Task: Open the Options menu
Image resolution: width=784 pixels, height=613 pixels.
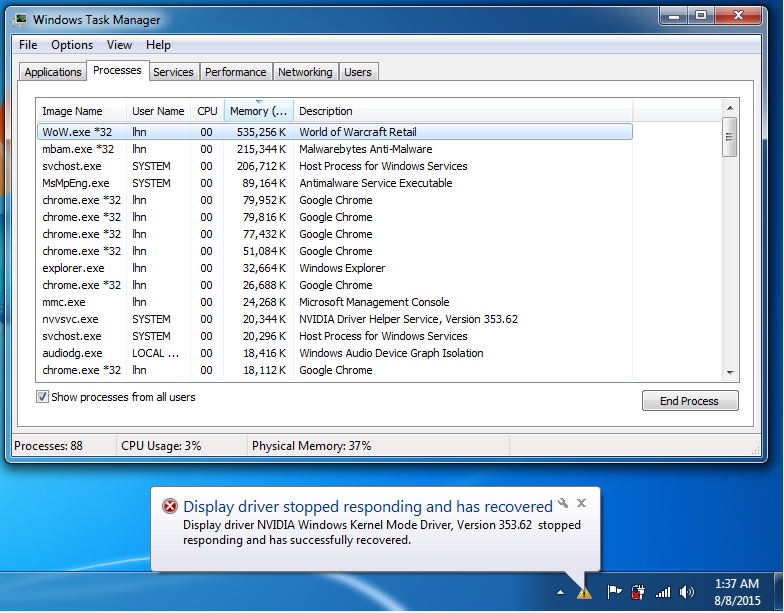Action: (72, 45)
